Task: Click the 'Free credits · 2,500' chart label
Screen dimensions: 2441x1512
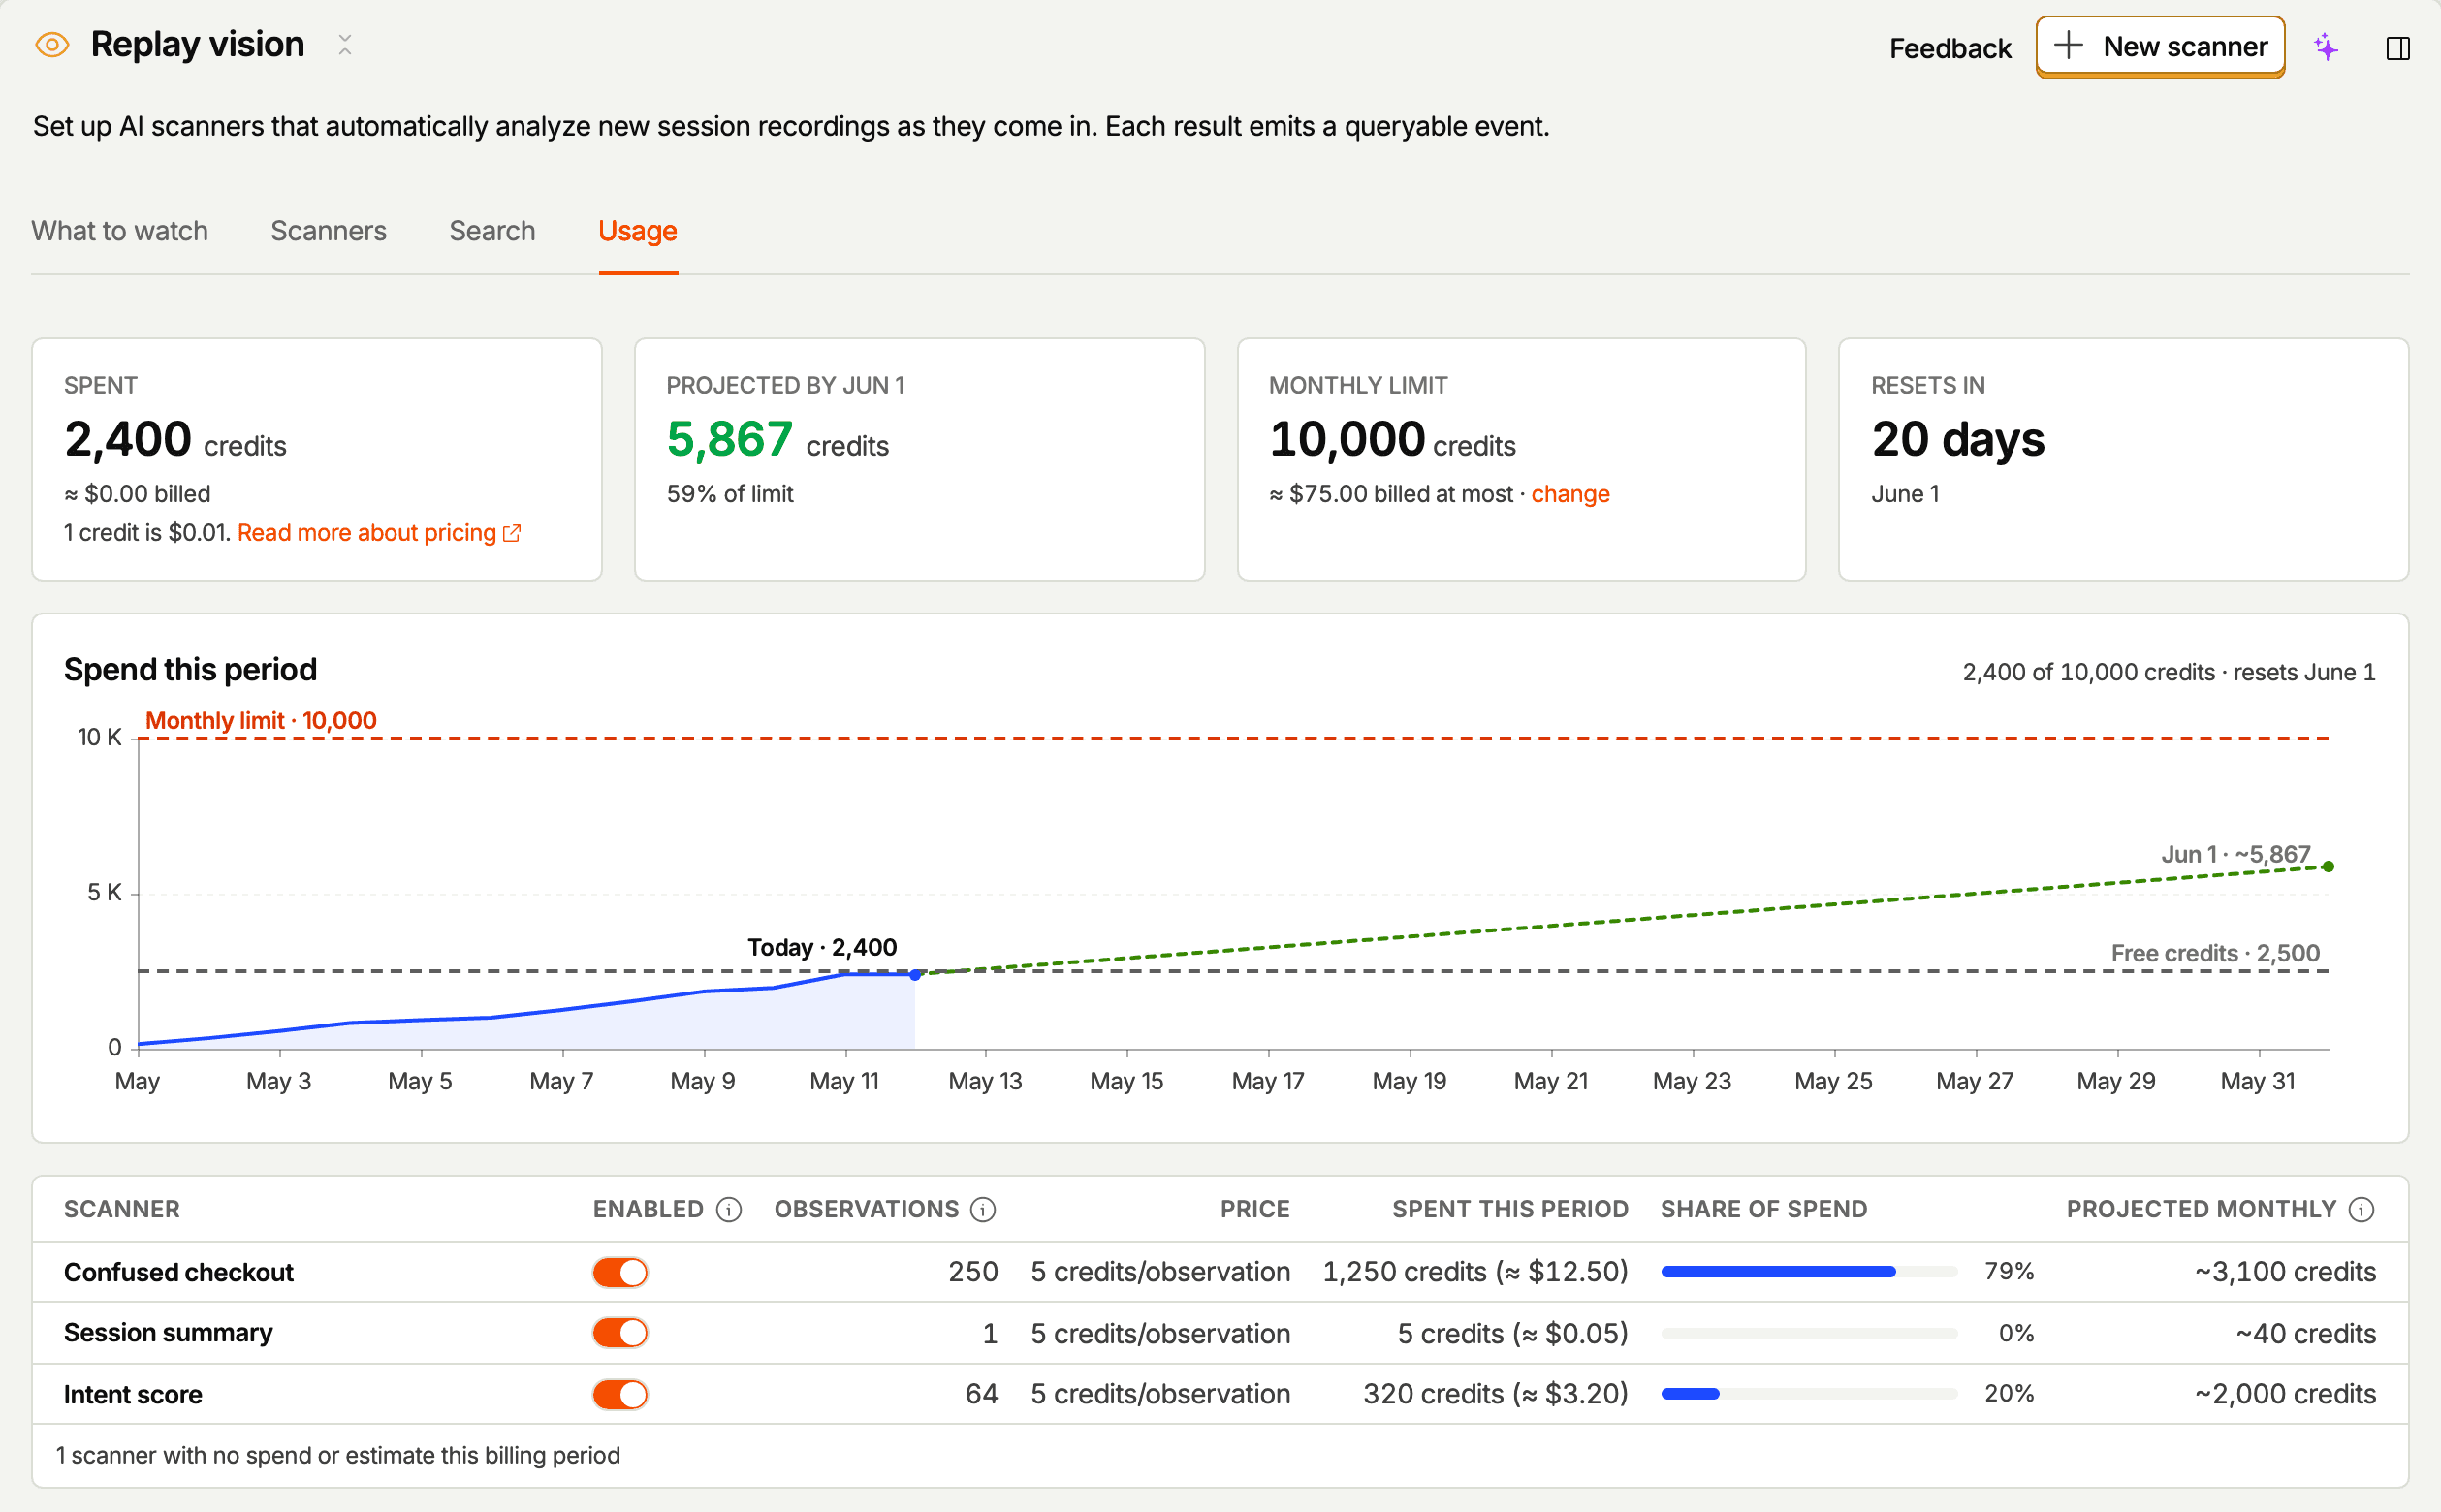Action: [x=2215, y=953]
